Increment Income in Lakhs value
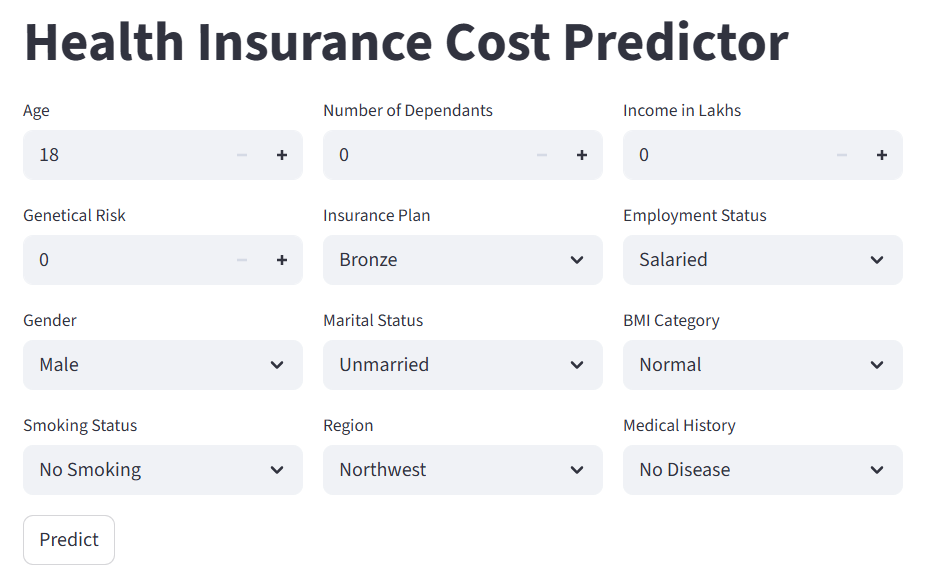The image size is (928, 570). (882, 155)
